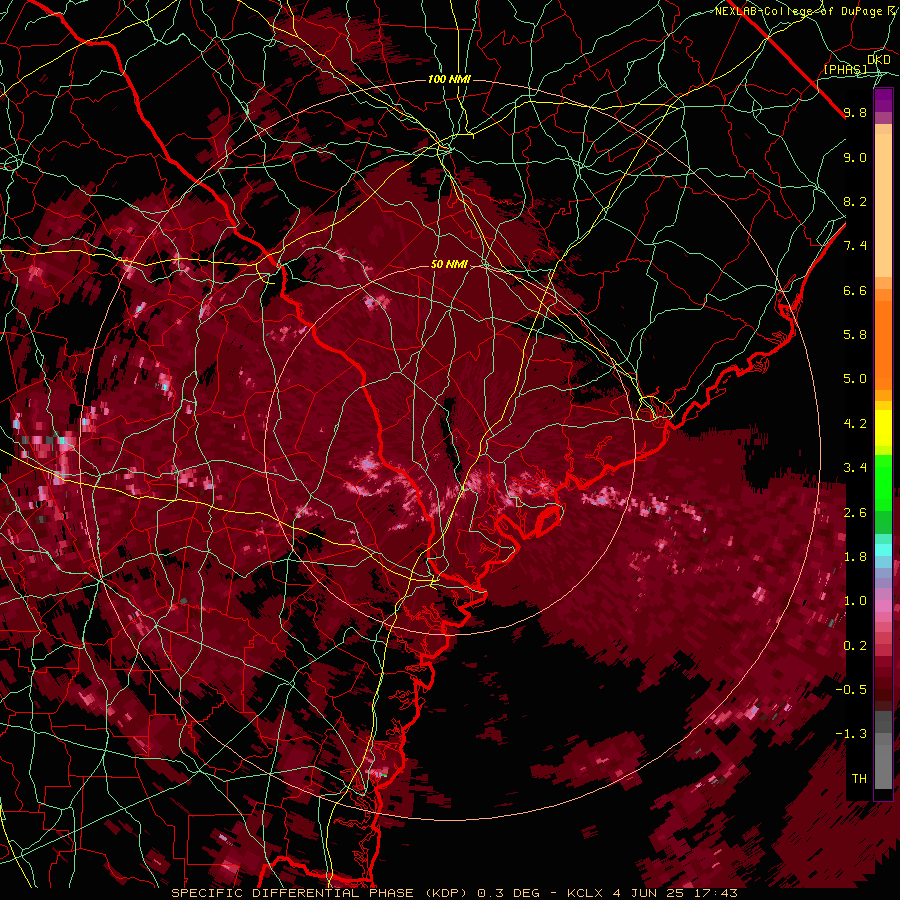900x900 pixels.
Task: Click the 1.0 value on color scale
Action: (855, 602)
